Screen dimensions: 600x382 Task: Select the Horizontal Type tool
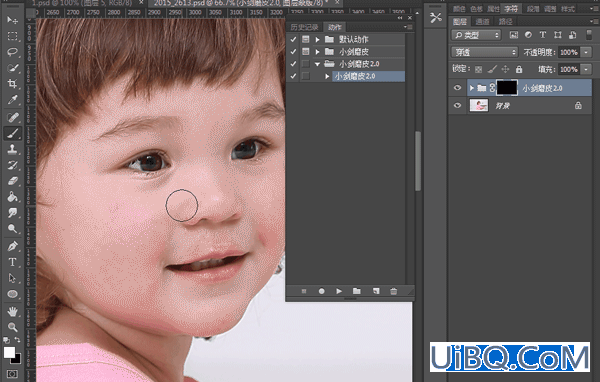pos(12,262)
